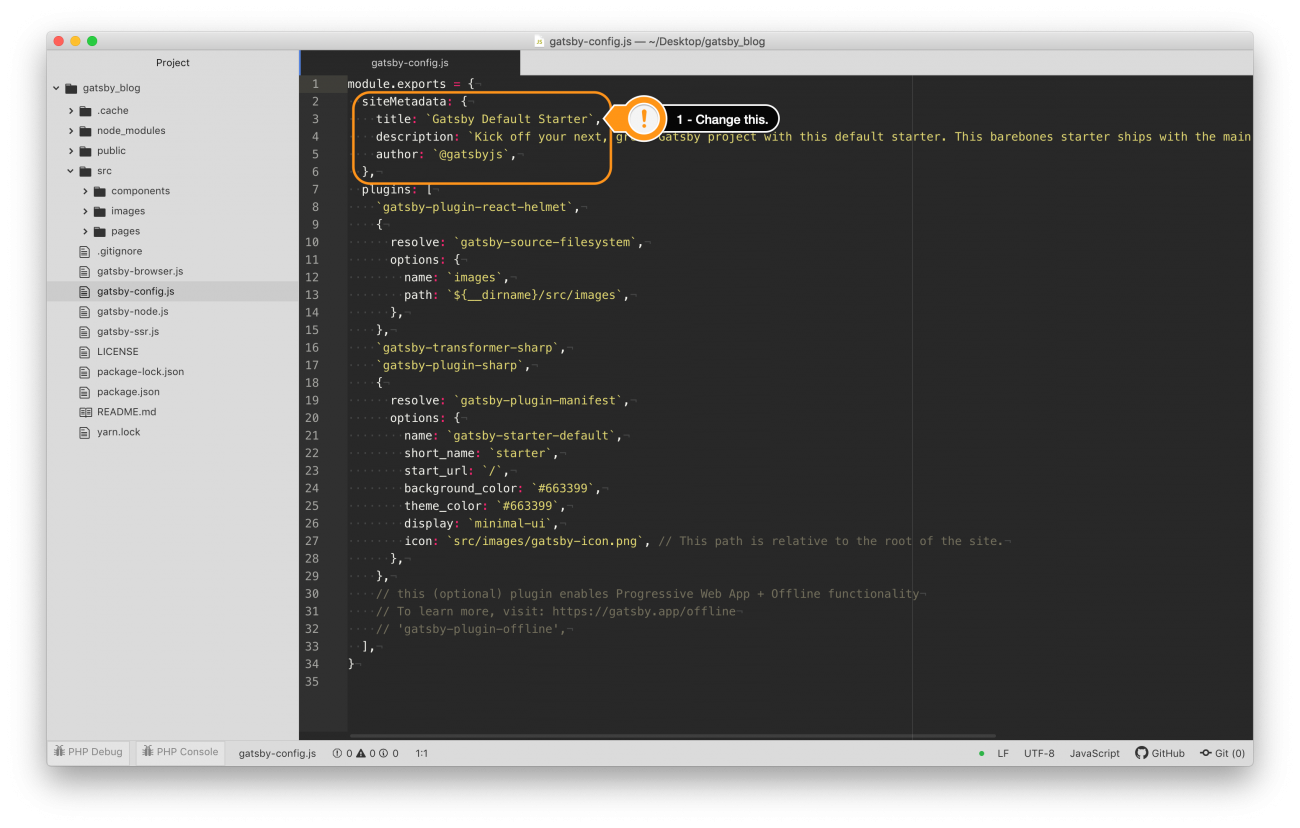Viewport: 1300px width, 828px height.
Task: Click the public folder icon
Action: tap(86, 151)
